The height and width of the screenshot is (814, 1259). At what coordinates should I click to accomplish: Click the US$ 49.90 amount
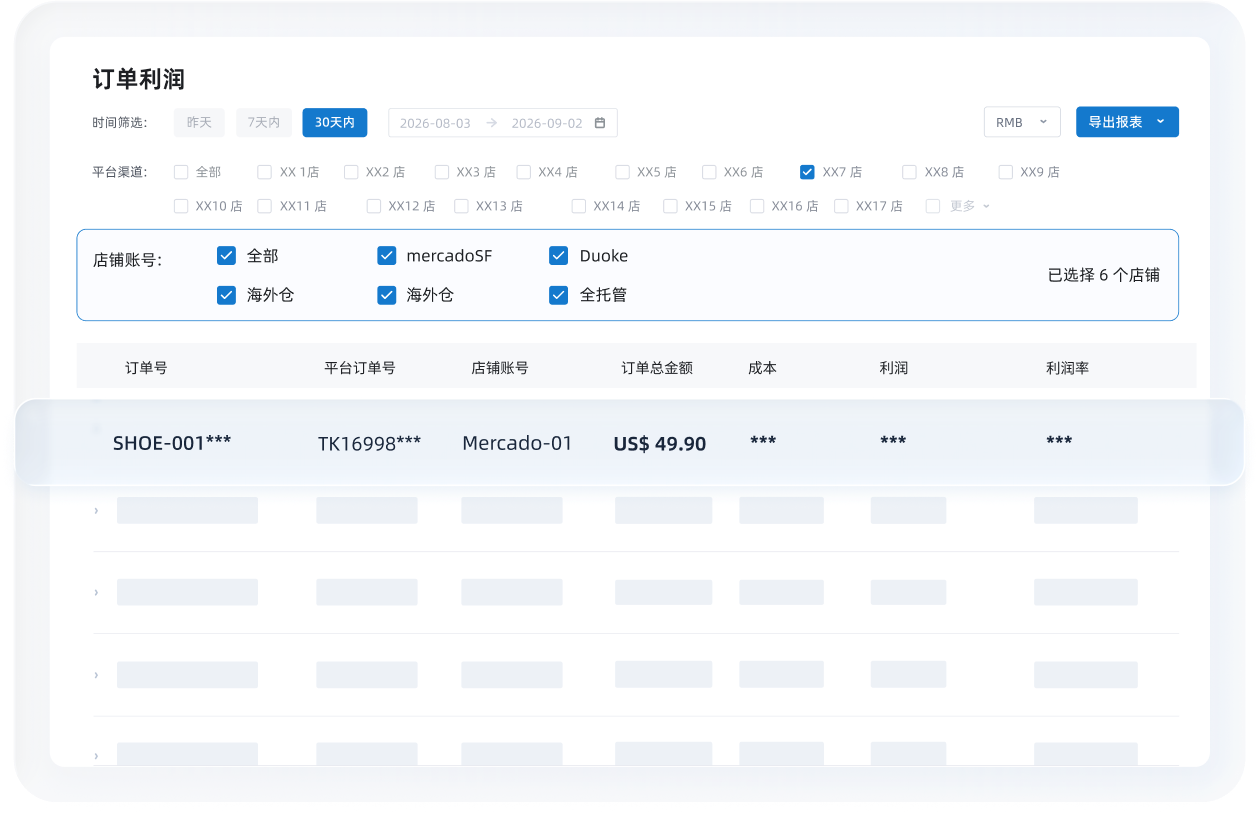tap(660, 443)
